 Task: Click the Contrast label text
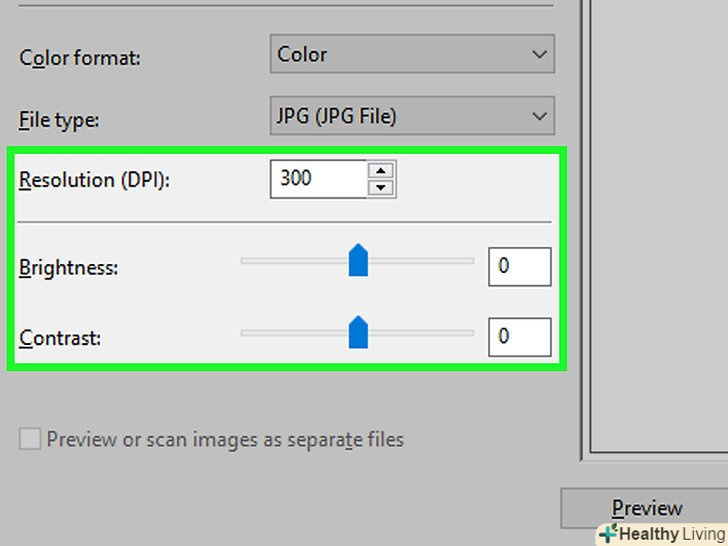[x=60, y=338]
